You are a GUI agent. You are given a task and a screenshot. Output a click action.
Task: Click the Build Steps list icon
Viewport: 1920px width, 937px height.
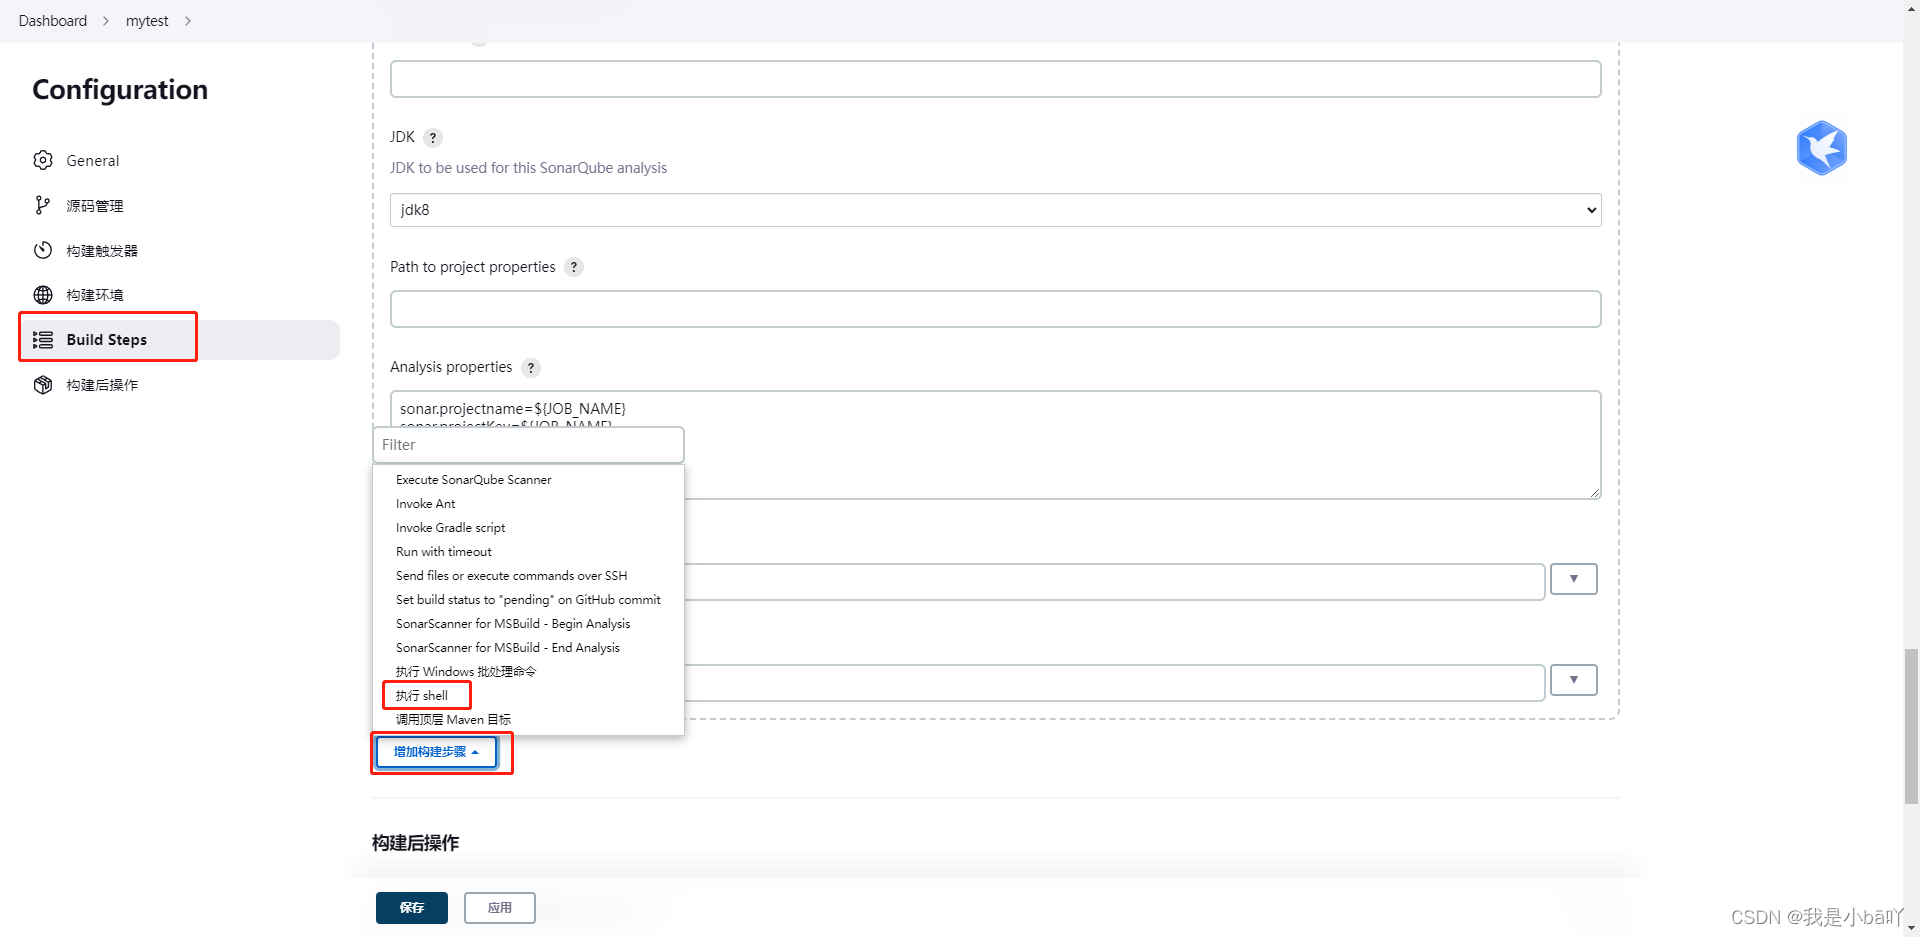click(x=42, y=340)
